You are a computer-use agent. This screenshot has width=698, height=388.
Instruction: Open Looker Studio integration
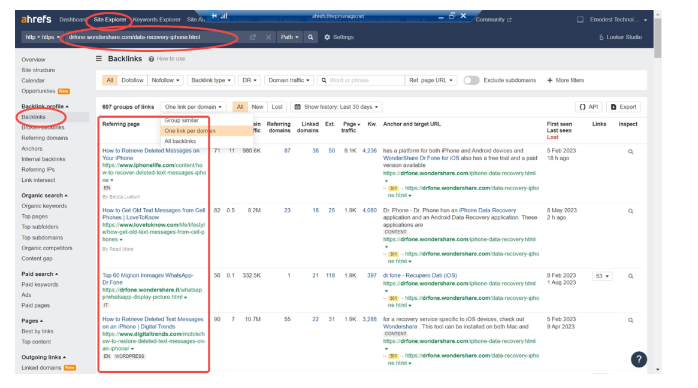[620, 37]
